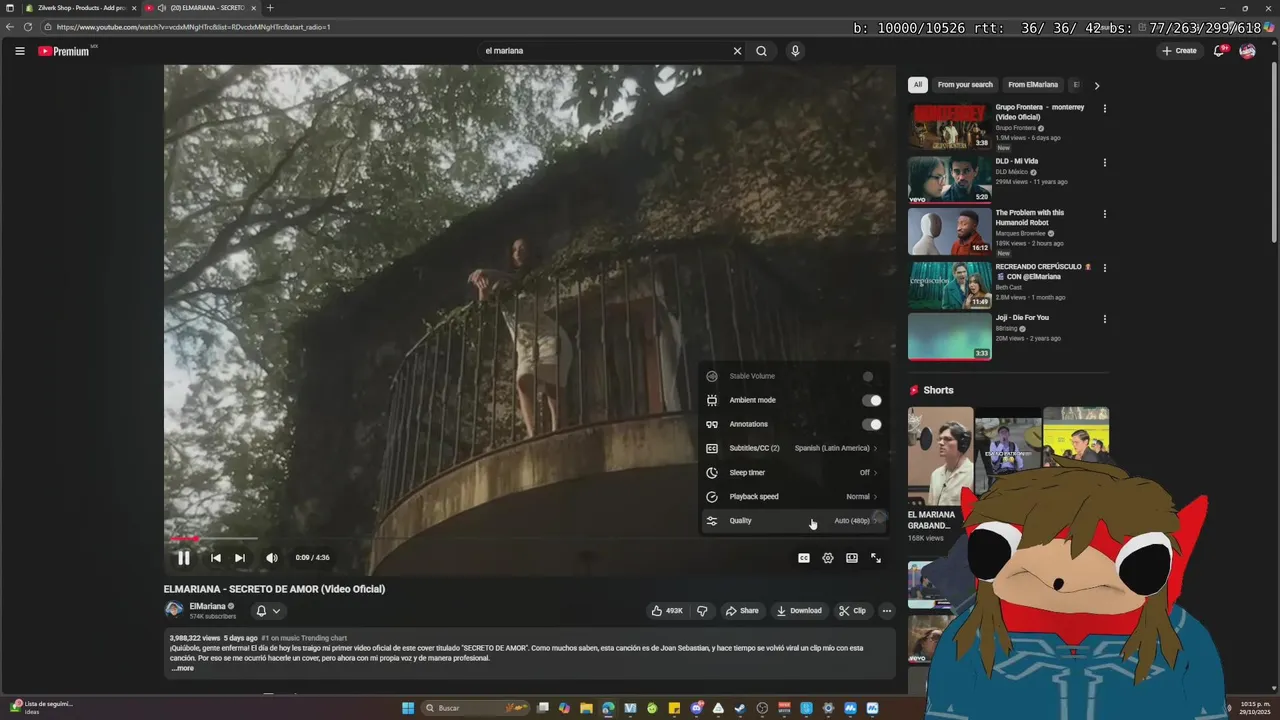
Task: Select the All filter chip
Action: pos(918,85)
